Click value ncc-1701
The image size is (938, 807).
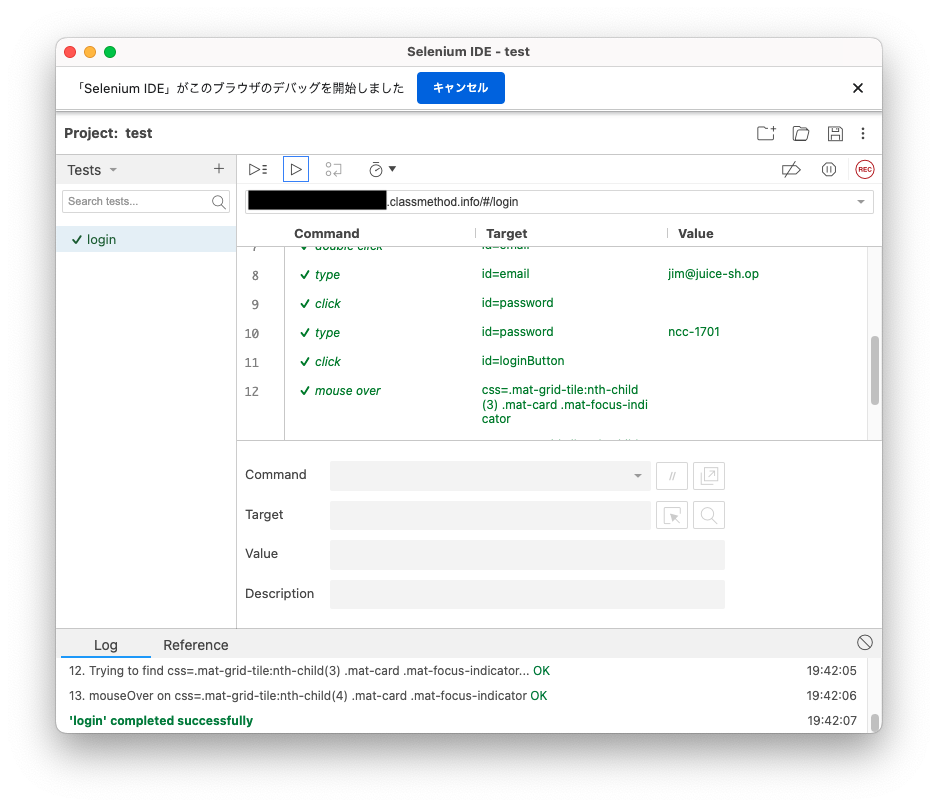click(693, 332)
